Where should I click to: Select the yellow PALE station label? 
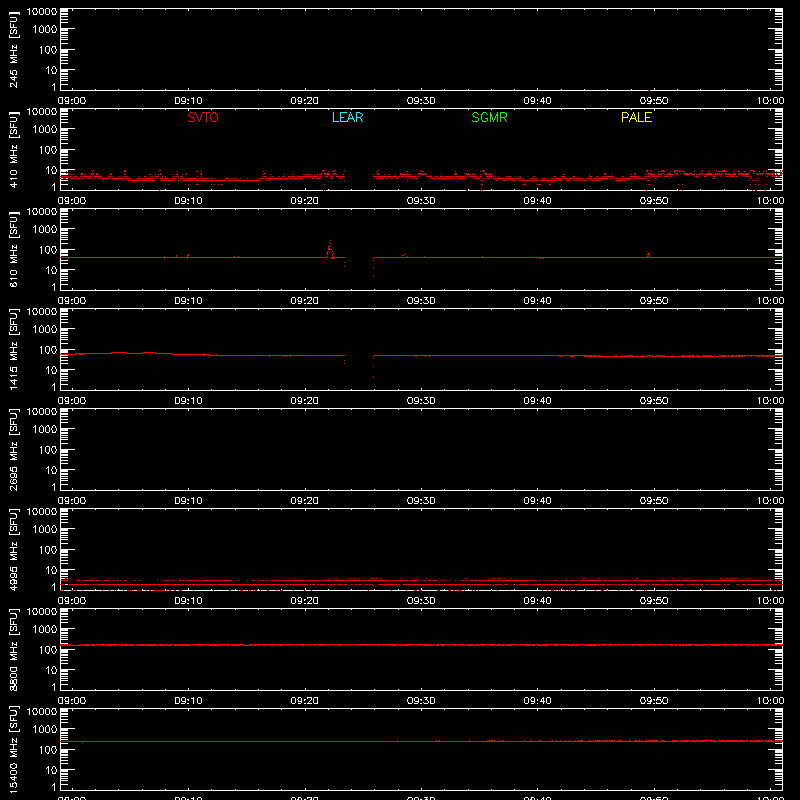coord(636,117)
